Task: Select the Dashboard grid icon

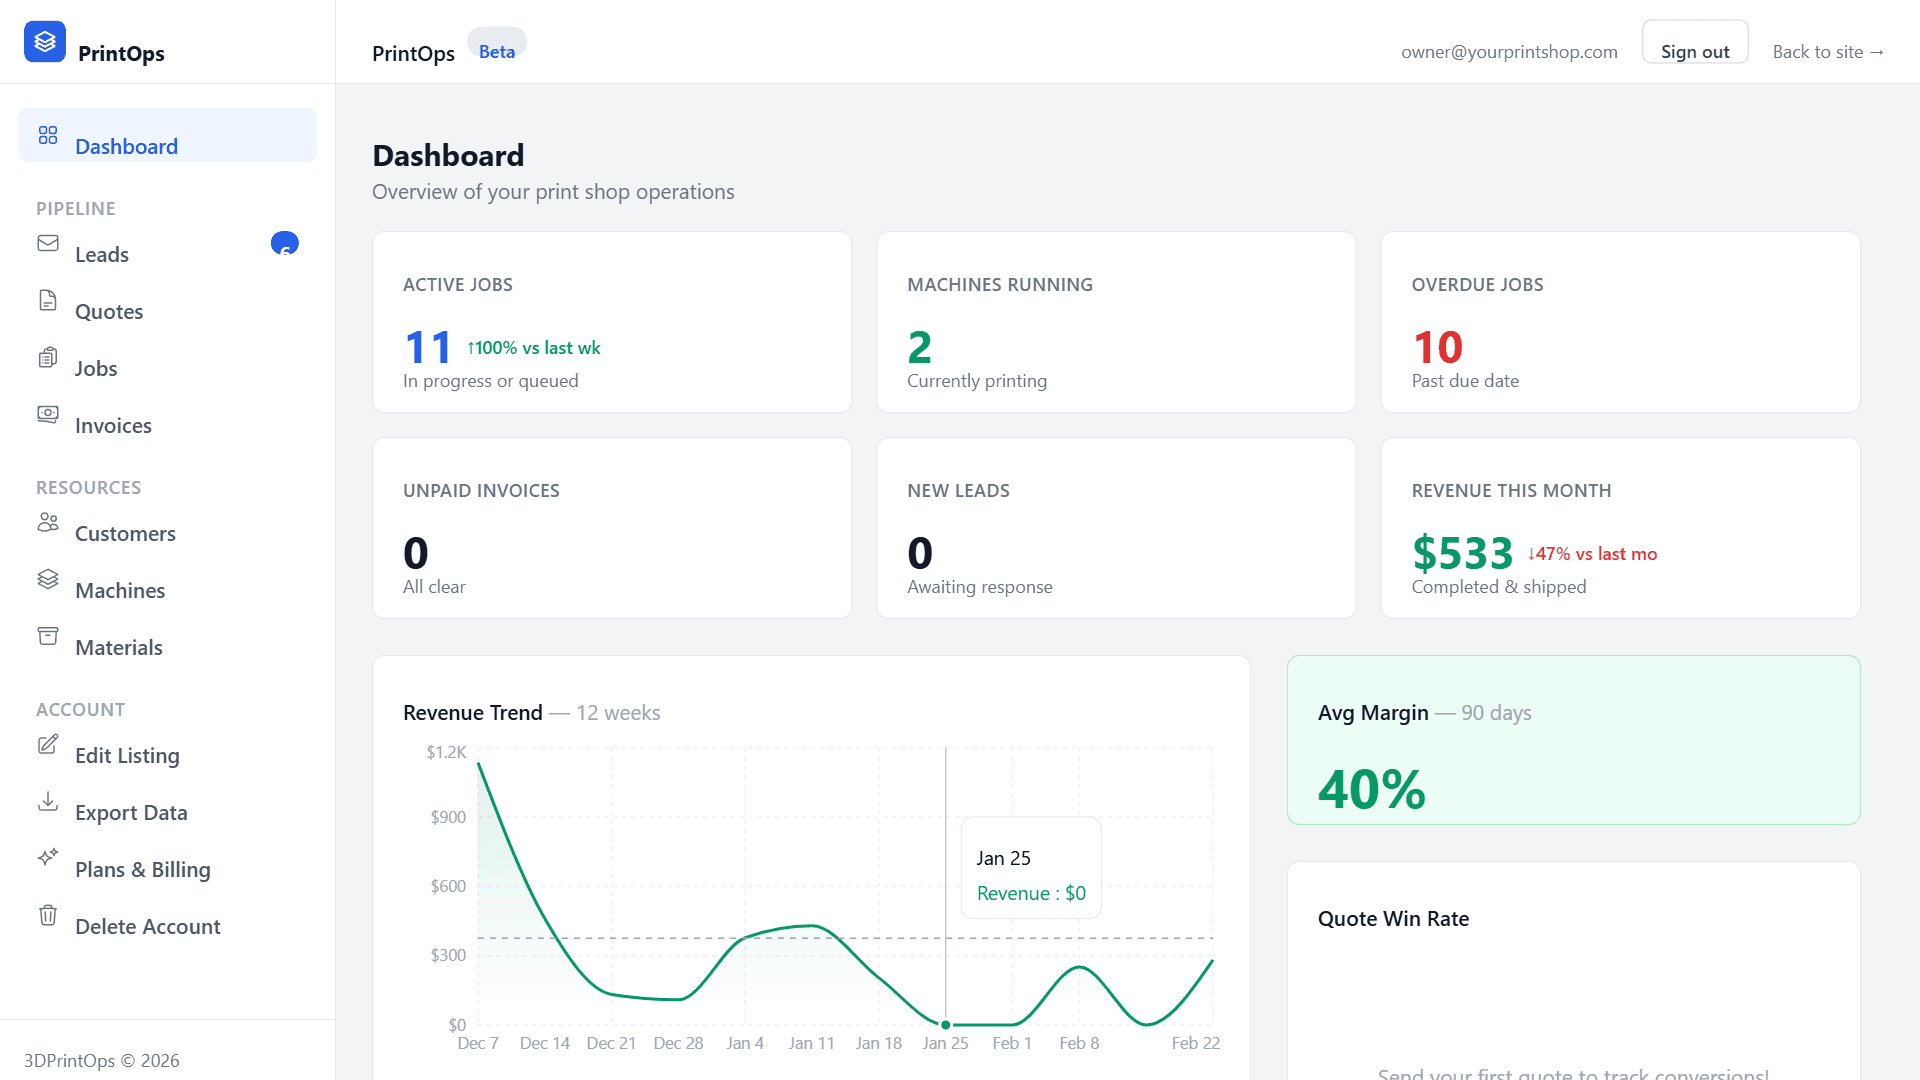Action: click(x=48, y=135)
